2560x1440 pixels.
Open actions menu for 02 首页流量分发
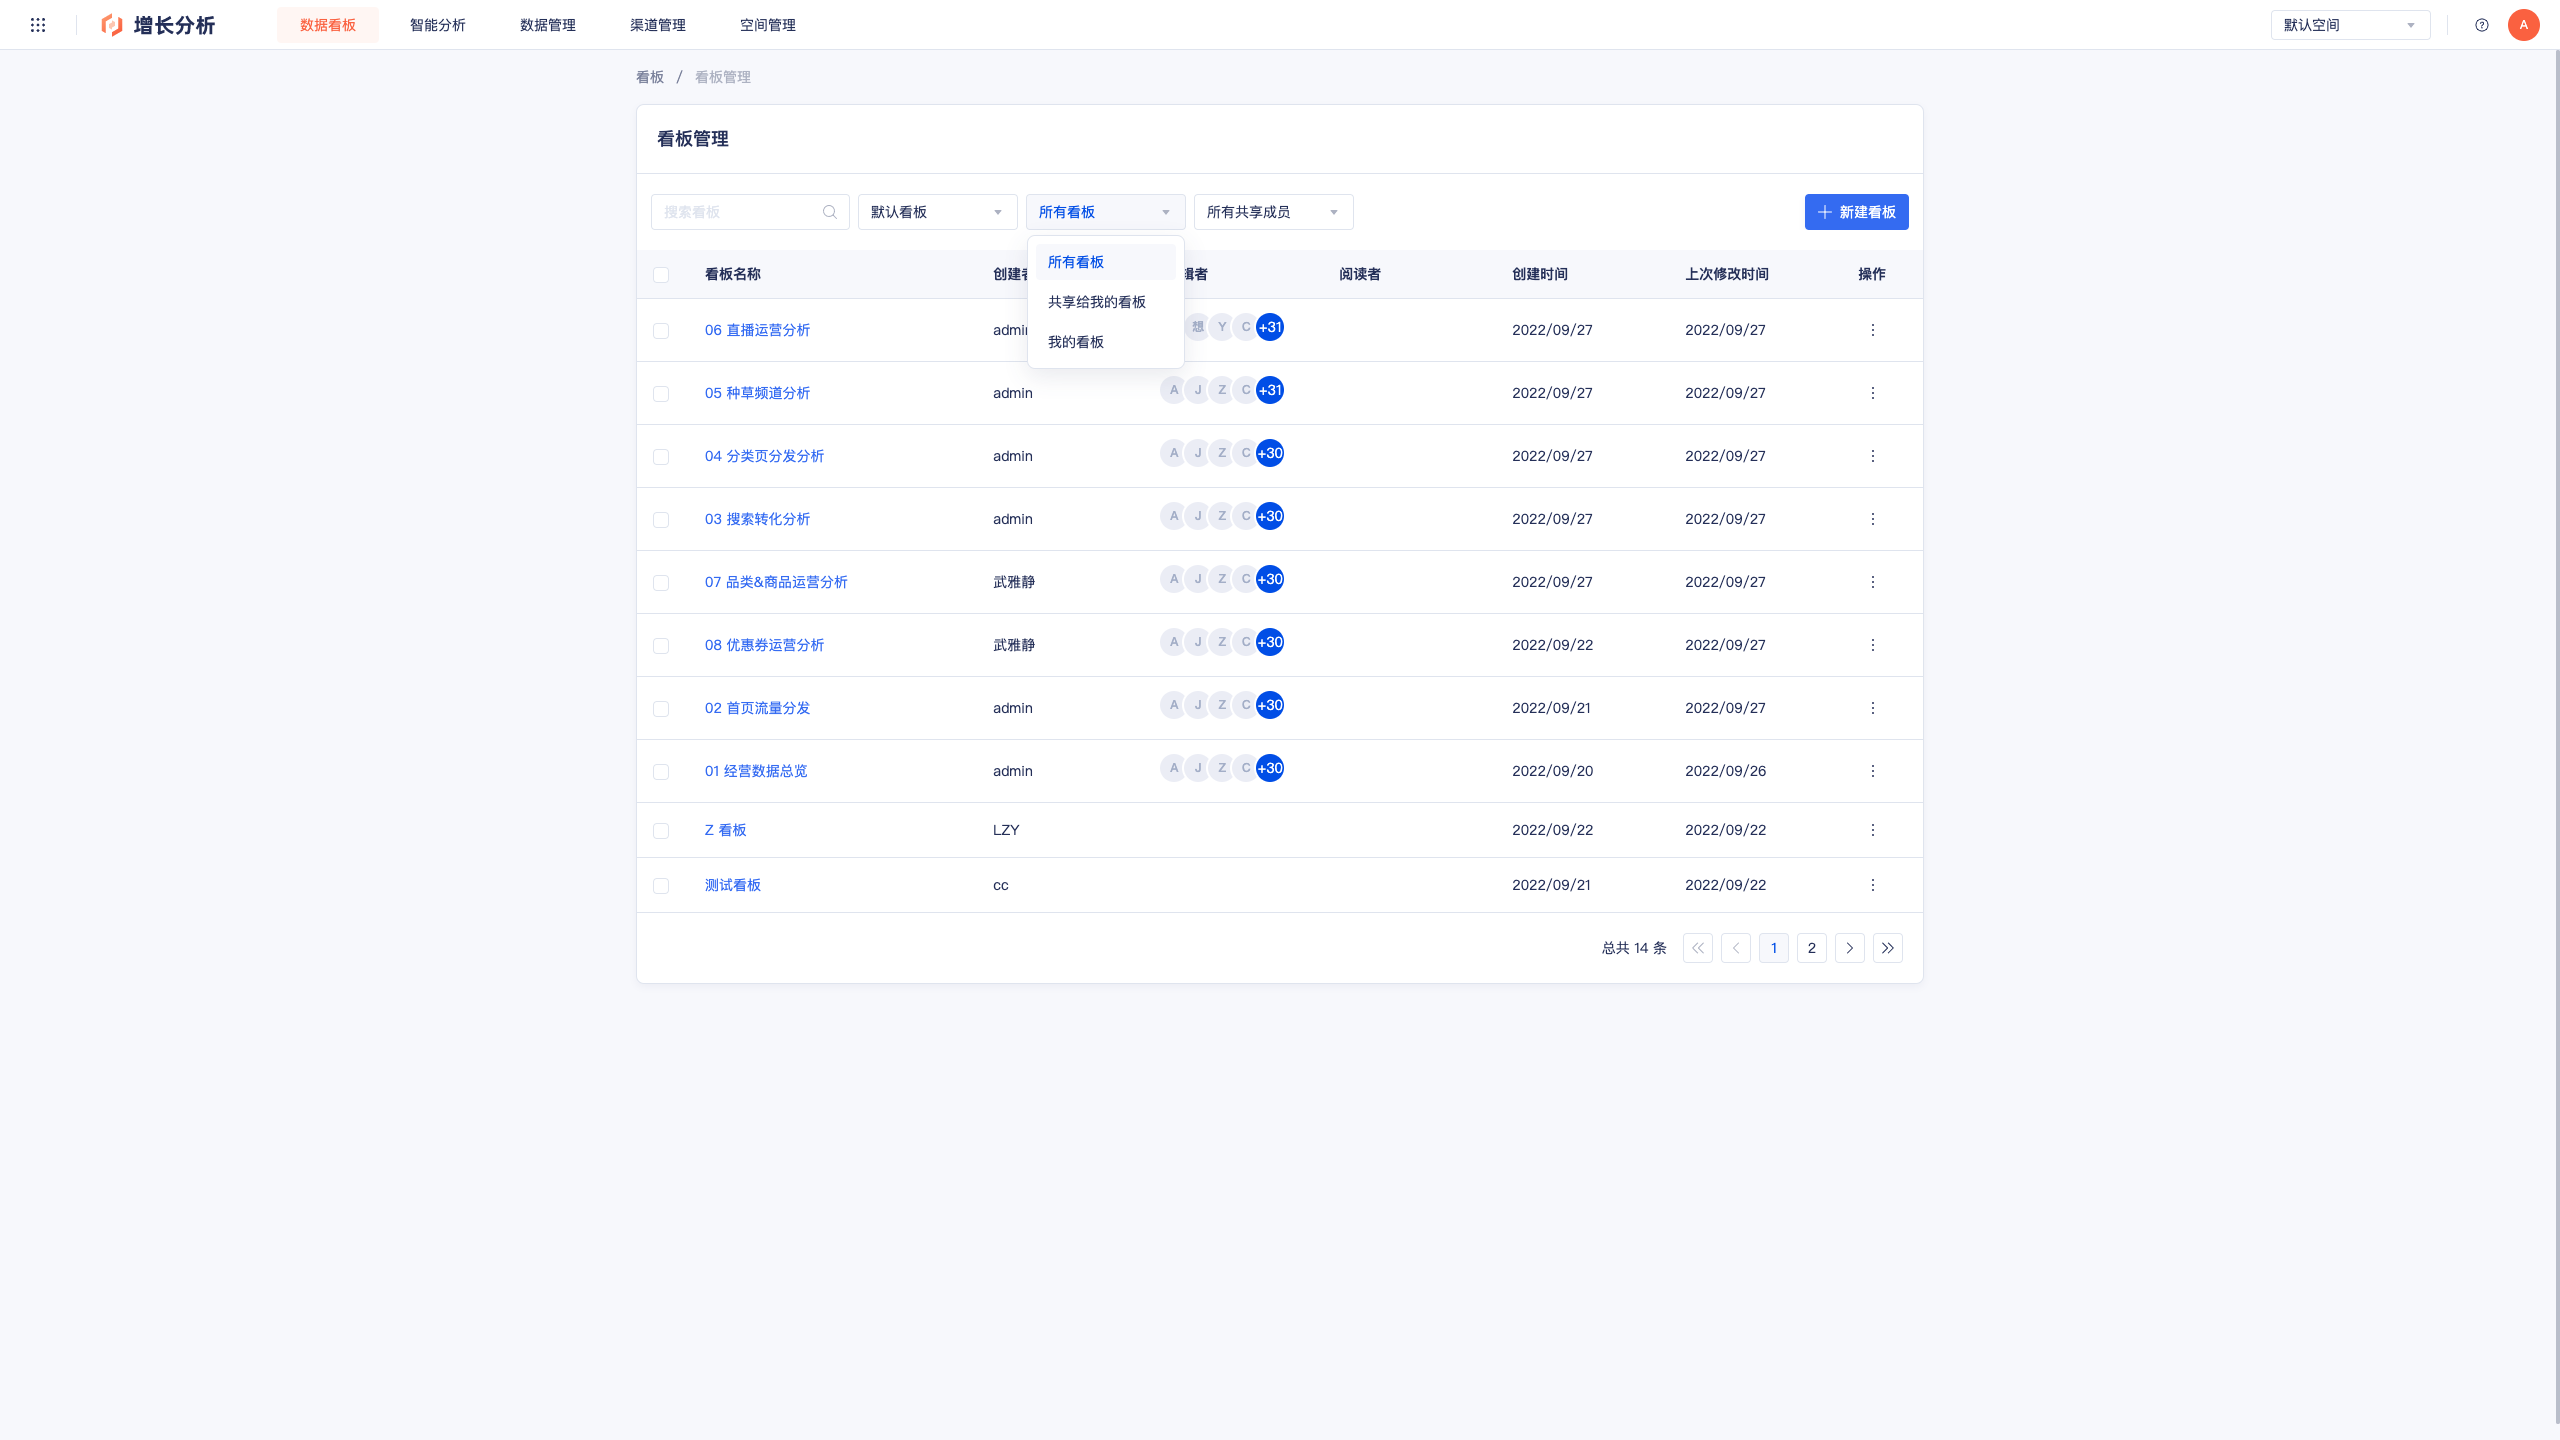click(1873, 708)
